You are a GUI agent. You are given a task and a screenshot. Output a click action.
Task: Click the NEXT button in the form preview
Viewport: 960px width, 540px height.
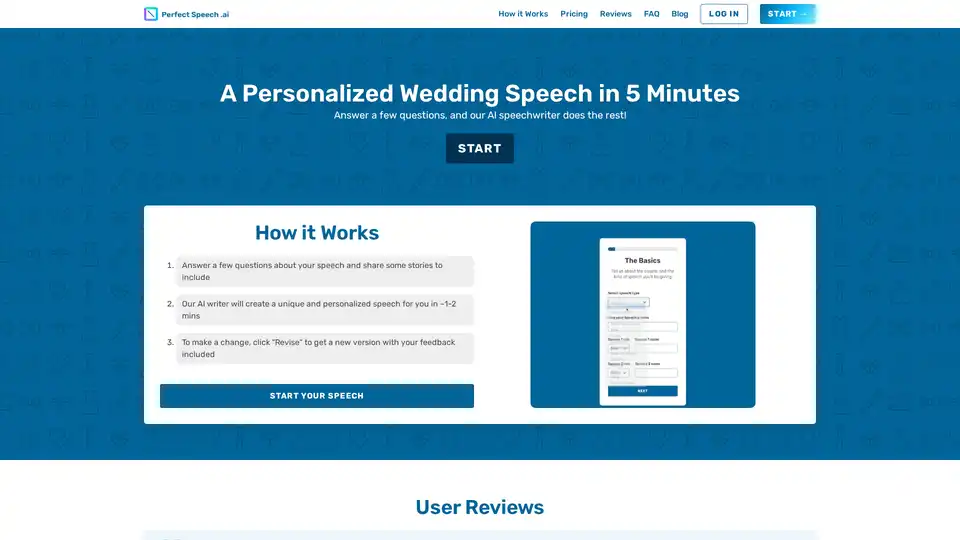pyautogui.click(x=642, y=391)
